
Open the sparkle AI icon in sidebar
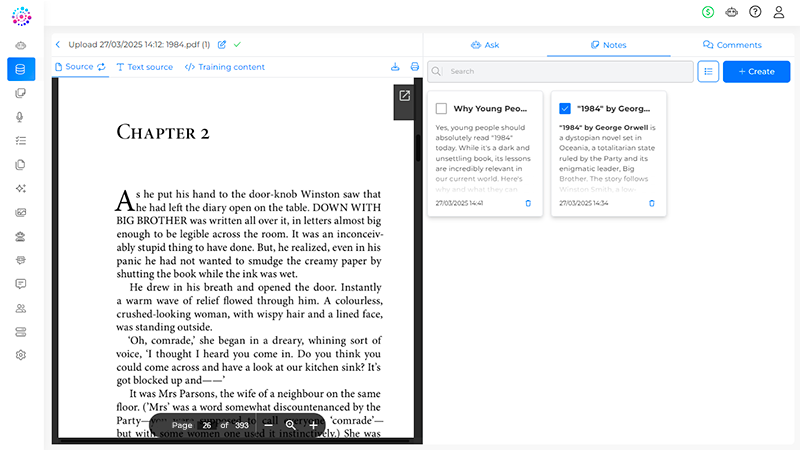[21, 188]
